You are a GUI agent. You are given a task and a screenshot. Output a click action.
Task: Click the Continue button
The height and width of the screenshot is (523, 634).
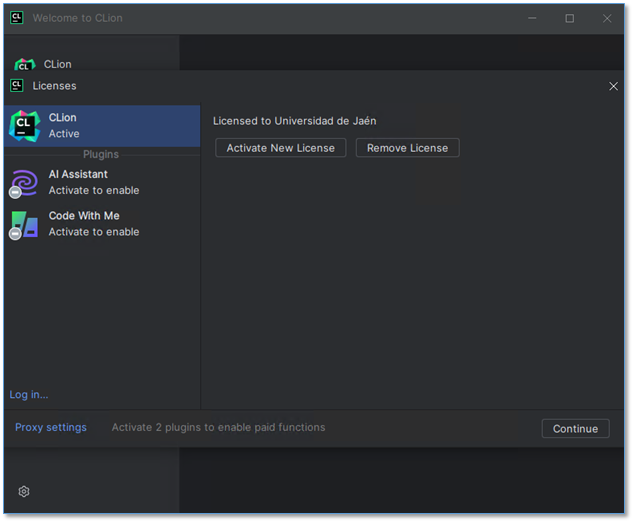point(575,429)
